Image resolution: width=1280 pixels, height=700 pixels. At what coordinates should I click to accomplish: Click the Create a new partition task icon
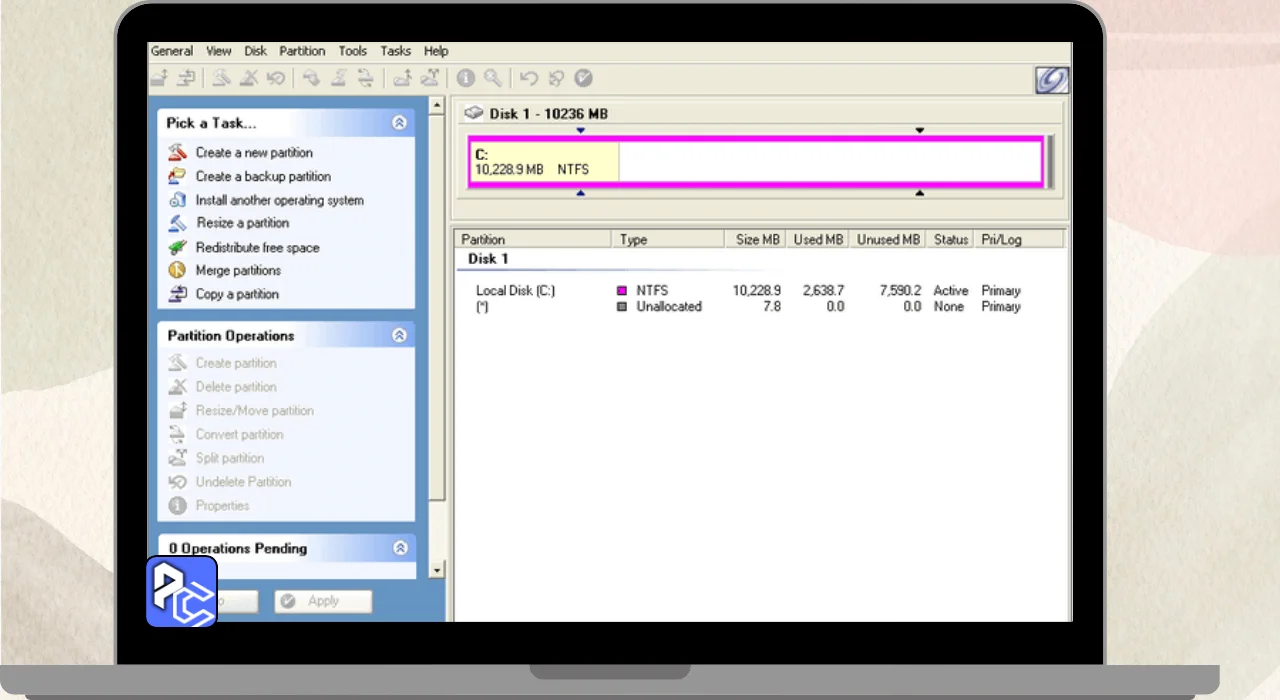pos(178,152)
